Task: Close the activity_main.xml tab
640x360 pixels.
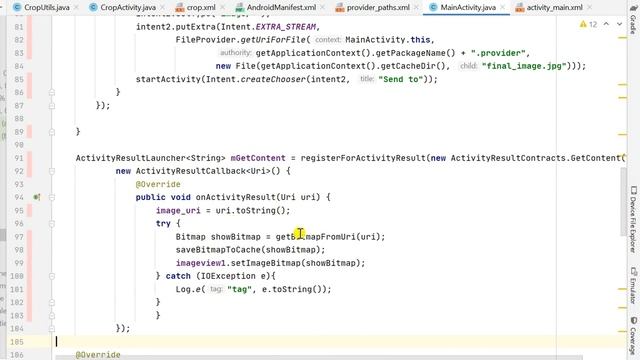Action: [x=589, y=7]
